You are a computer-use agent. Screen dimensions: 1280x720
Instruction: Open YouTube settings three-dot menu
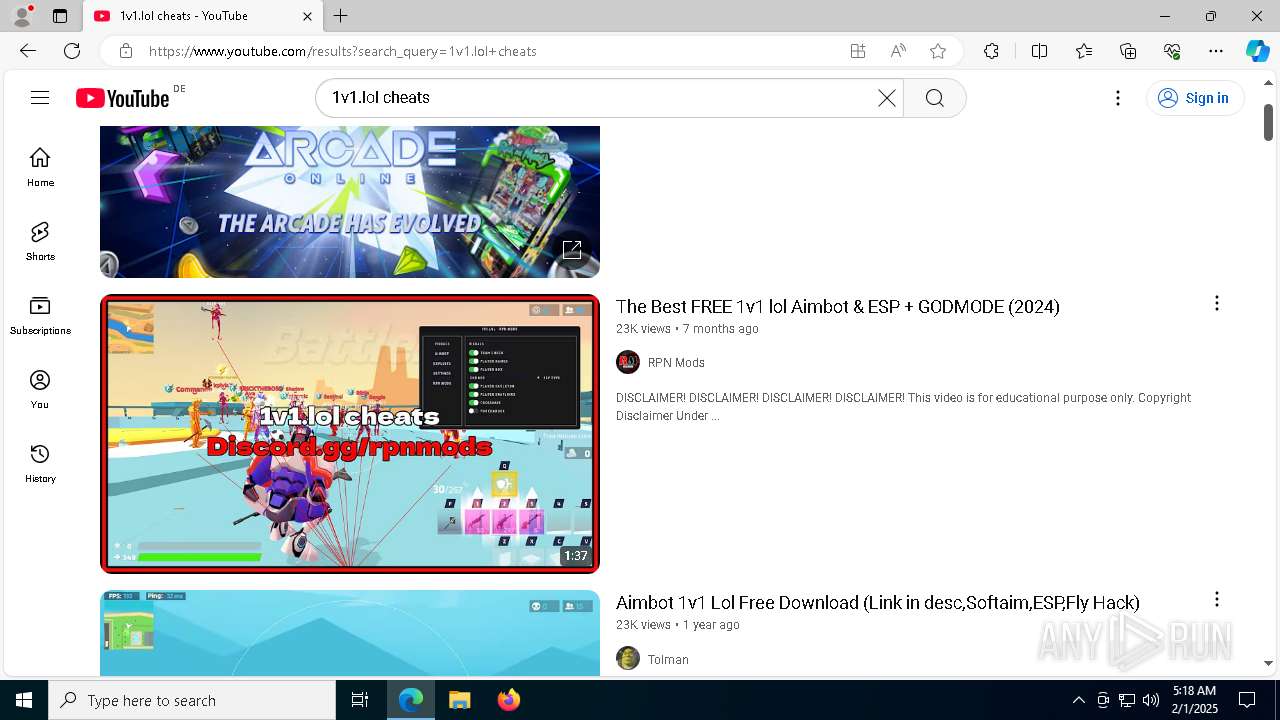[1118, 97]
